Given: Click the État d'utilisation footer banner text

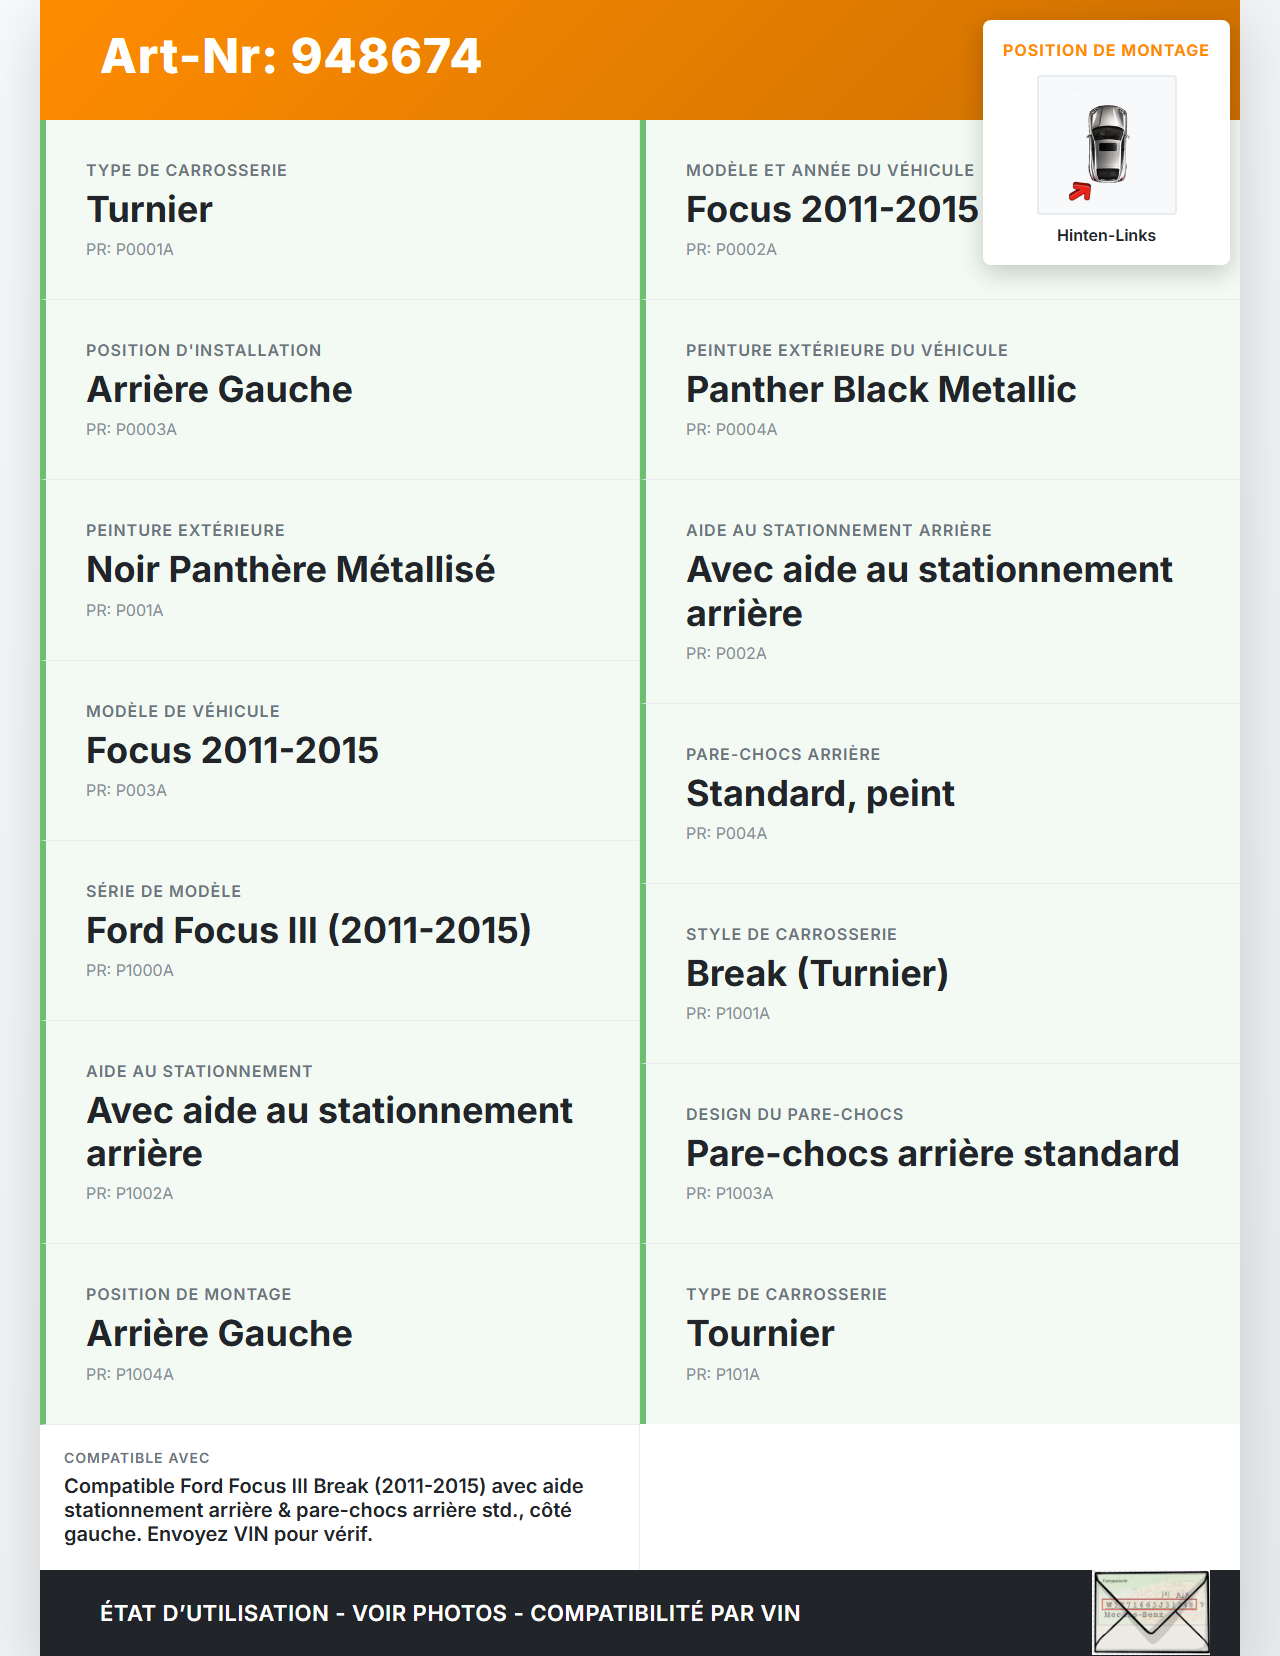Looking at the screenshot, I should tap(450, 1613).
